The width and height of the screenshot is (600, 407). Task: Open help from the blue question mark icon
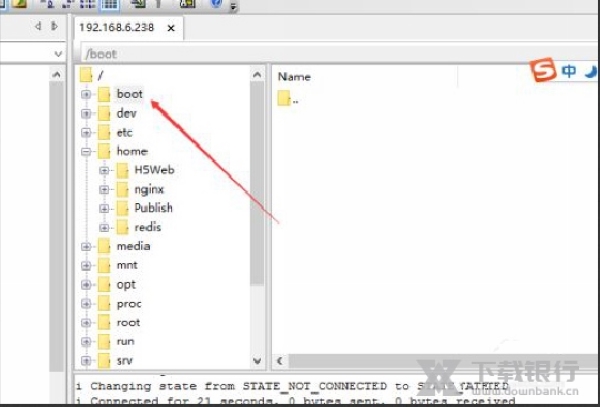point(215,4)
